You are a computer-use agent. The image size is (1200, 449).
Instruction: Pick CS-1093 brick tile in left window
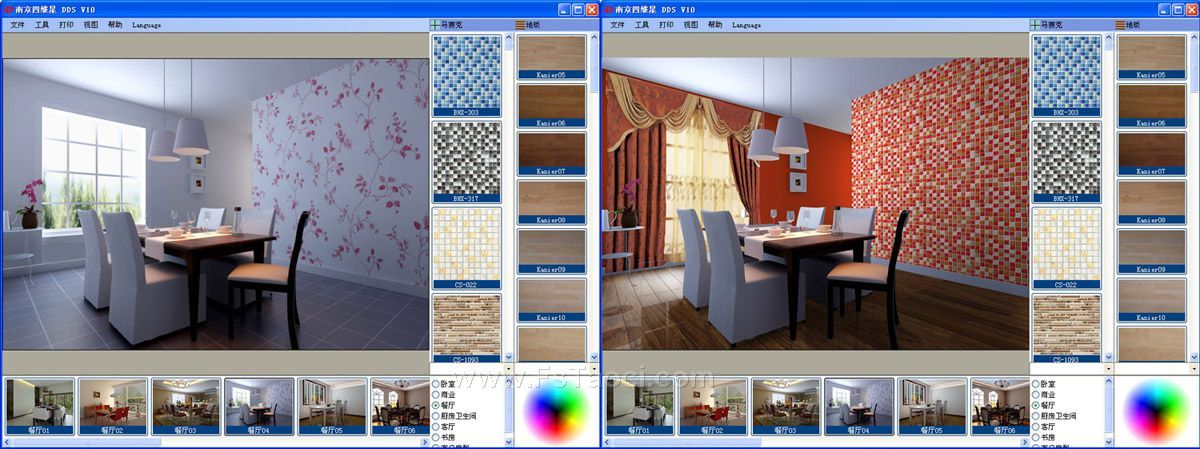[466, 327]
